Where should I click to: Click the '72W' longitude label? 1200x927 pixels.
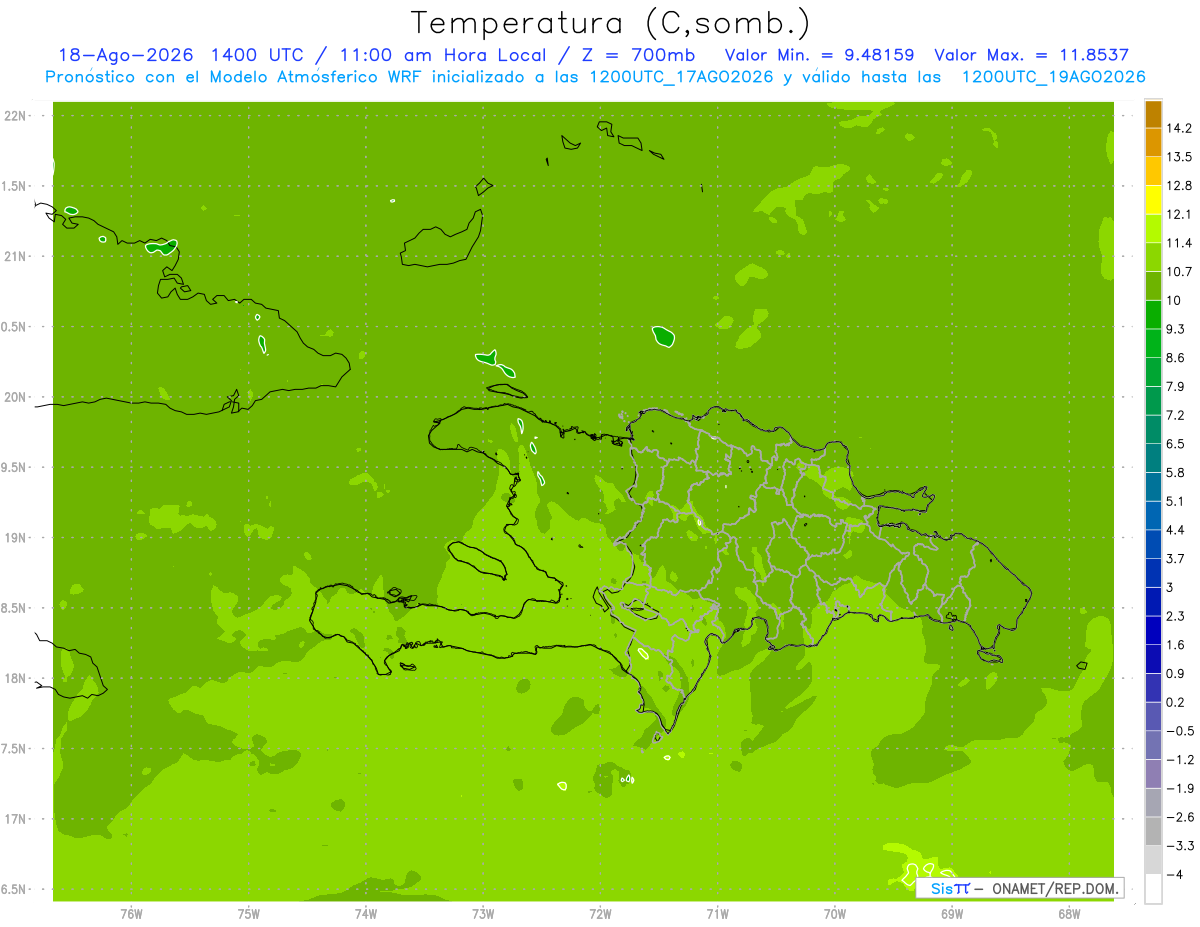tap(600, 914)
